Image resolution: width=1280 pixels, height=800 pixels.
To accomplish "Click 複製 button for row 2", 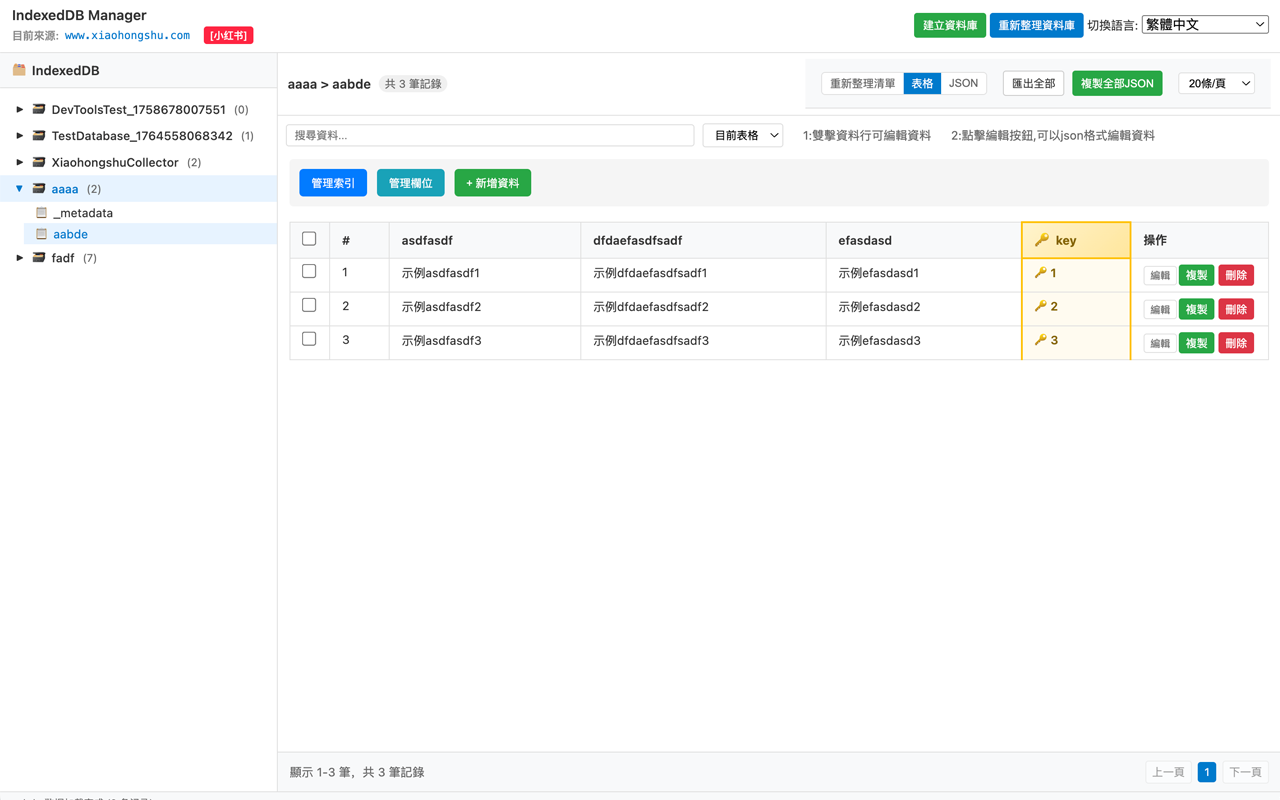I will (1196, 309).
